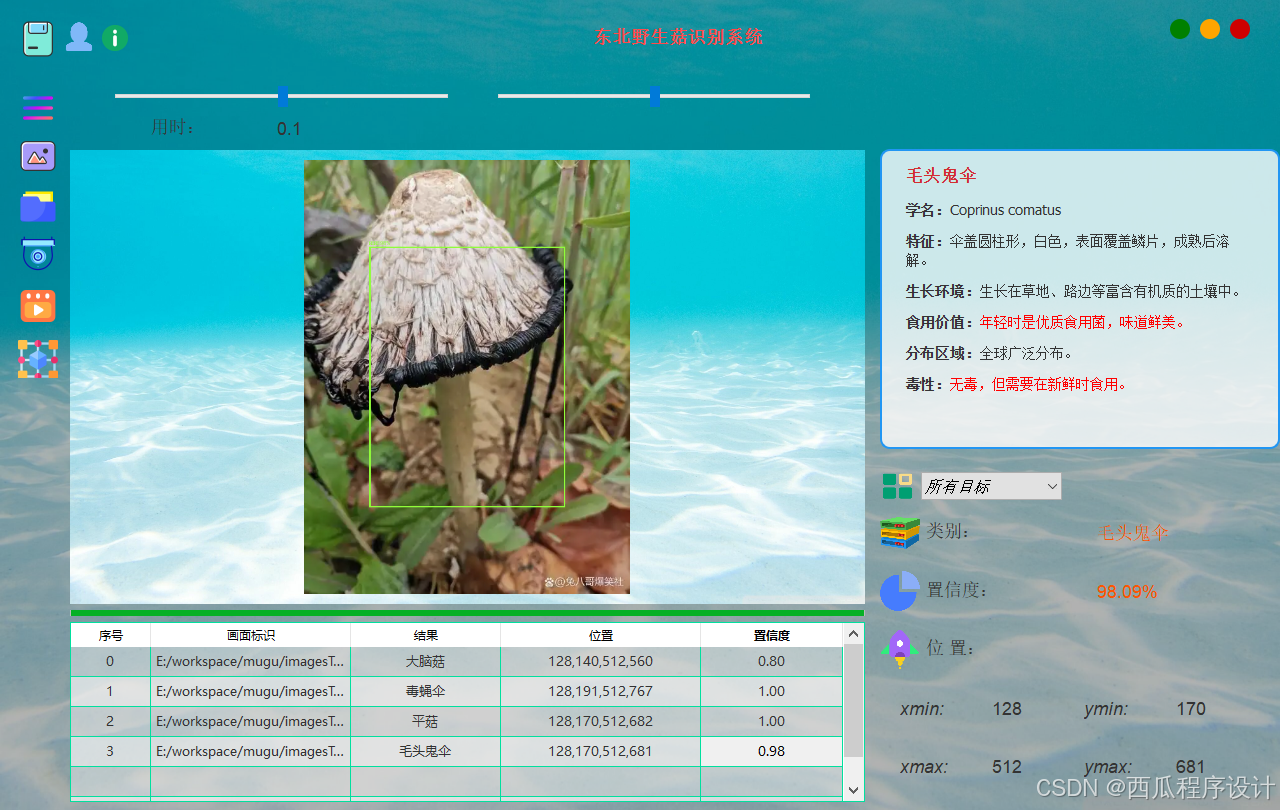The height and width of the screenshot is (810, 1280).
Task: Click the 画面标识 column header
Action: (x=251, y=635)
